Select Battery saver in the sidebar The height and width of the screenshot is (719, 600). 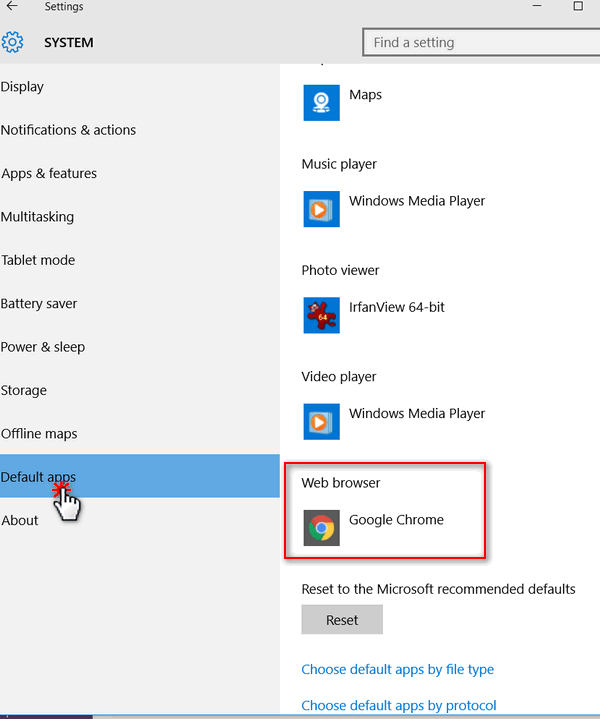[39, 304]
